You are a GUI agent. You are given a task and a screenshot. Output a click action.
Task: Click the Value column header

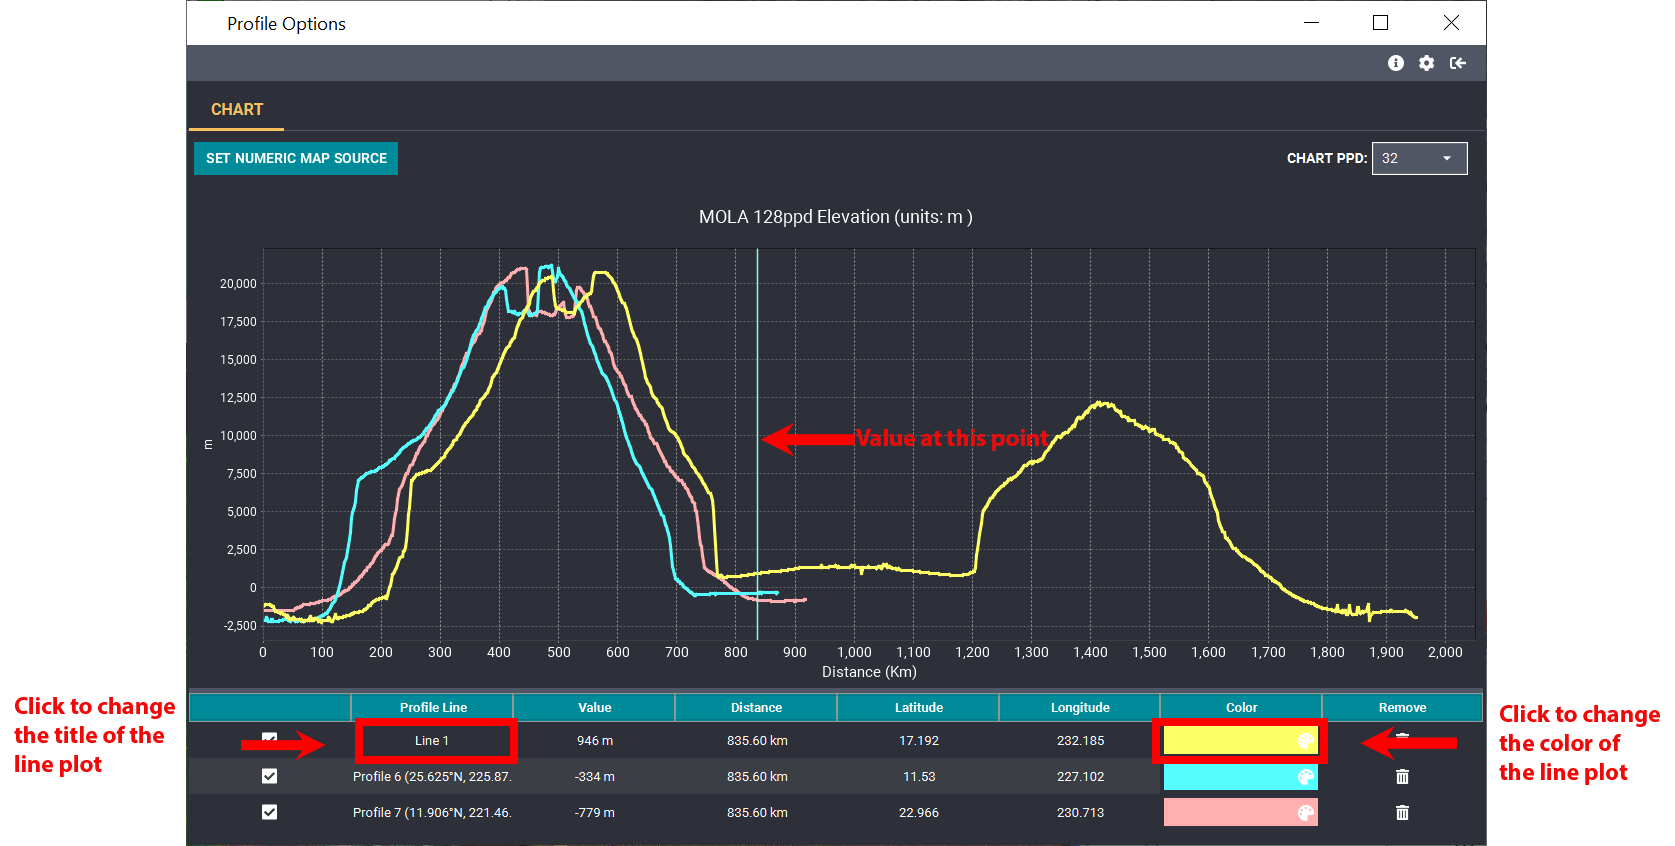point(594,707)
